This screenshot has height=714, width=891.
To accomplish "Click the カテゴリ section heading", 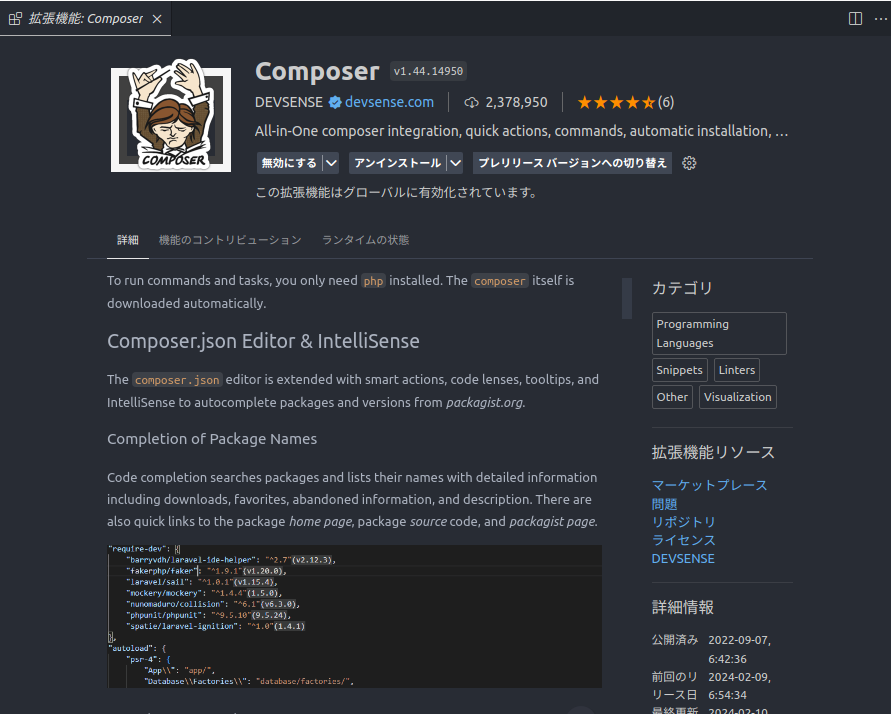I will 682,288.
